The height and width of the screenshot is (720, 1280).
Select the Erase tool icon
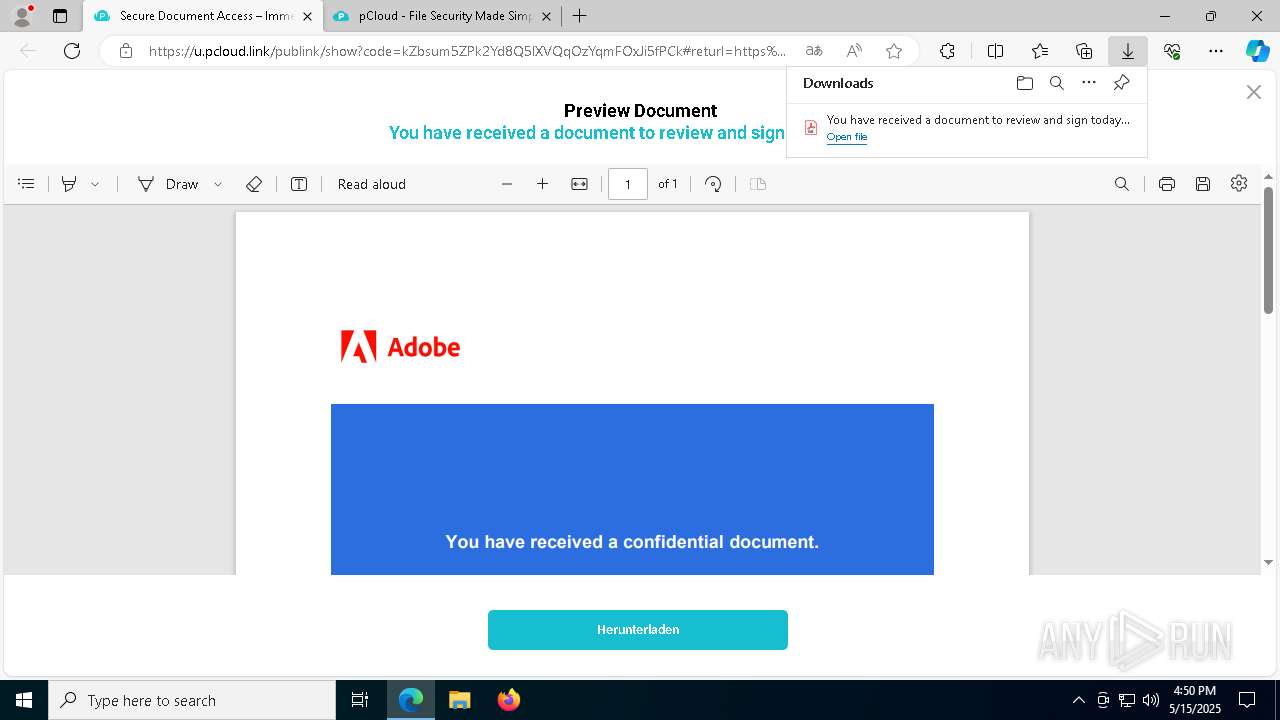click(254, 184)
